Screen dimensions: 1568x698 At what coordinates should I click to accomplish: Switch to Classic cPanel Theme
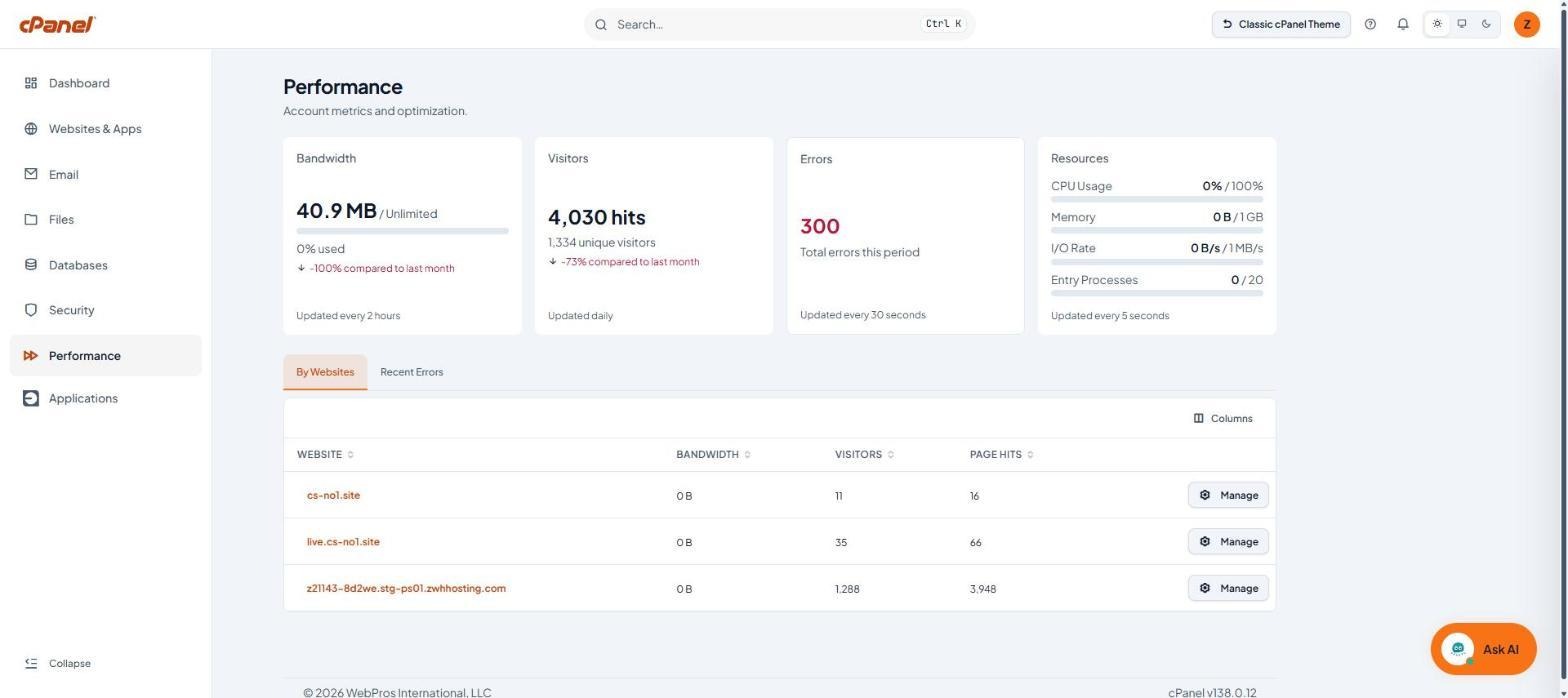pyautogui.click(x=1281, y=24)
